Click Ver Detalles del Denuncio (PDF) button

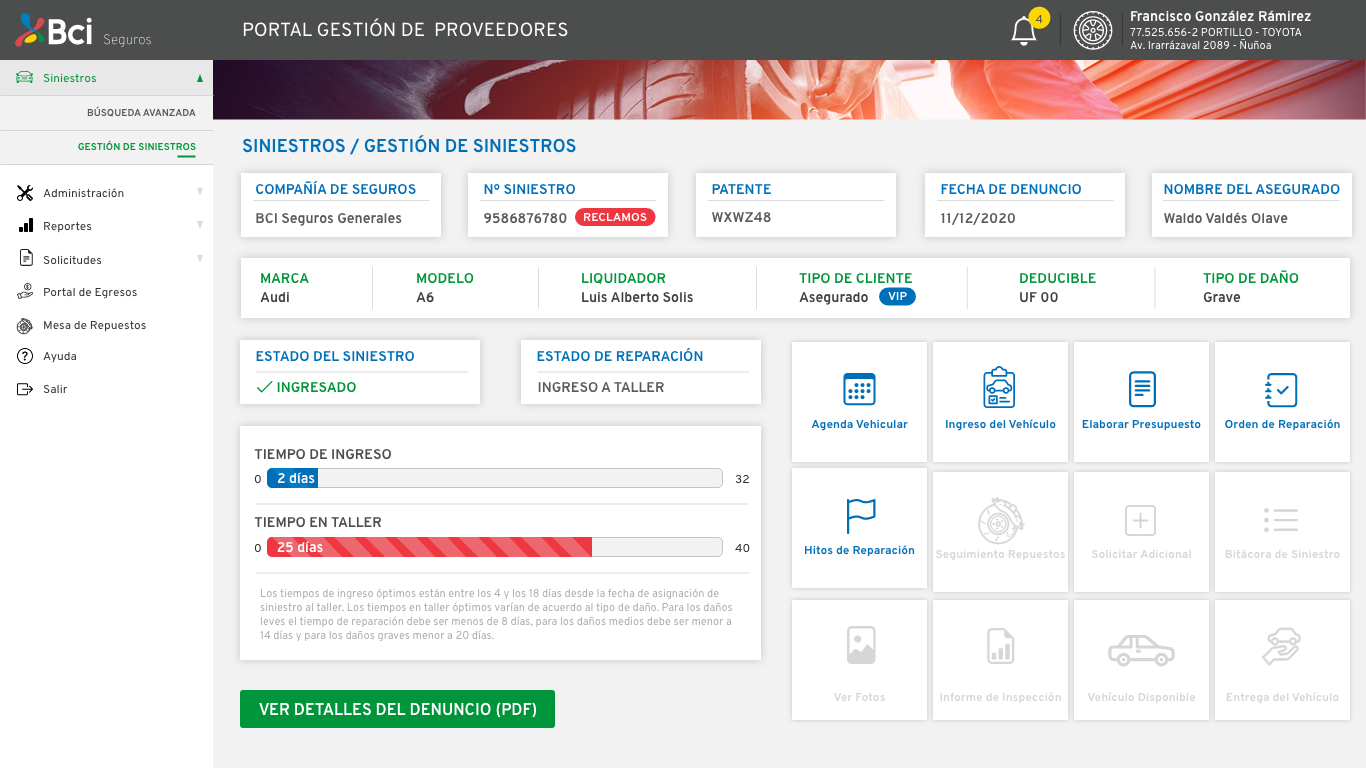397,709
